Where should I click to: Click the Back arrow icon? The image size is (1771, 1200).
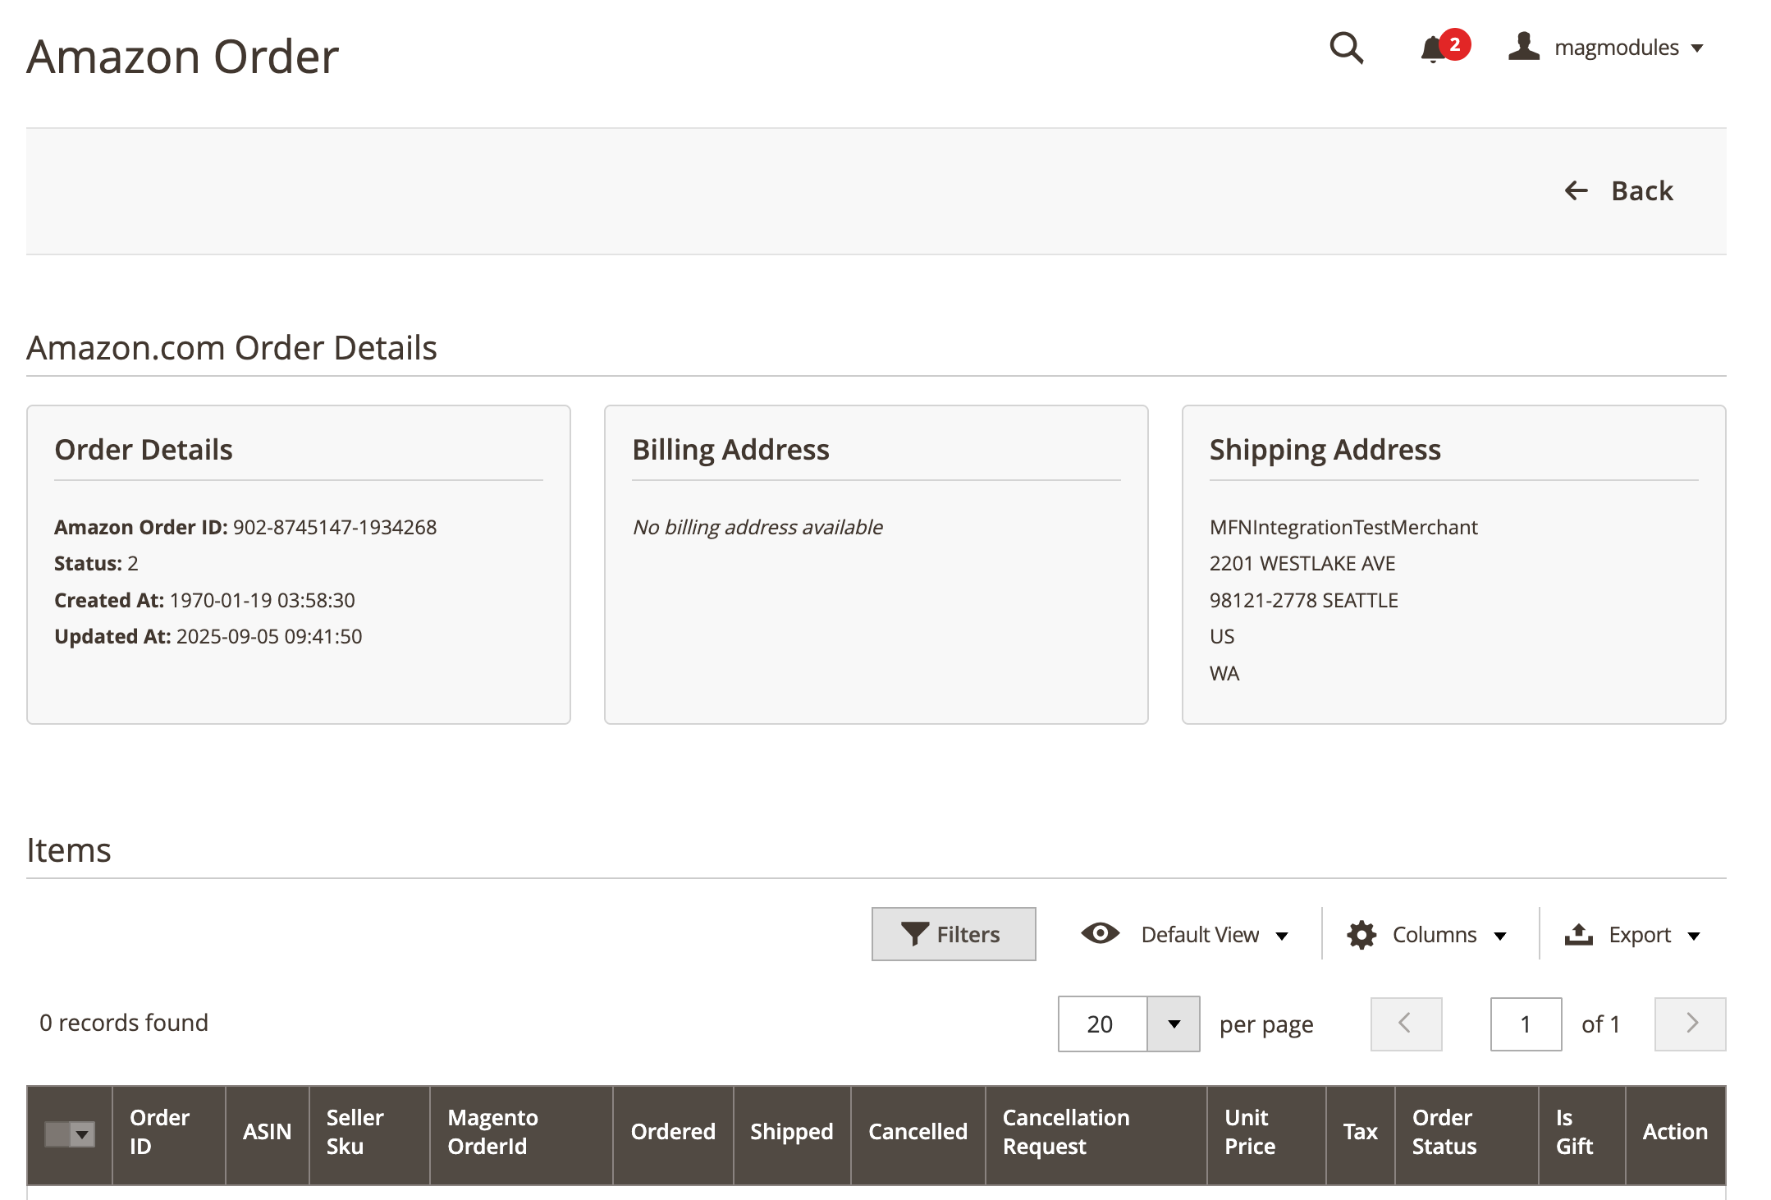pyautogui.click(x=1576, y=191)
